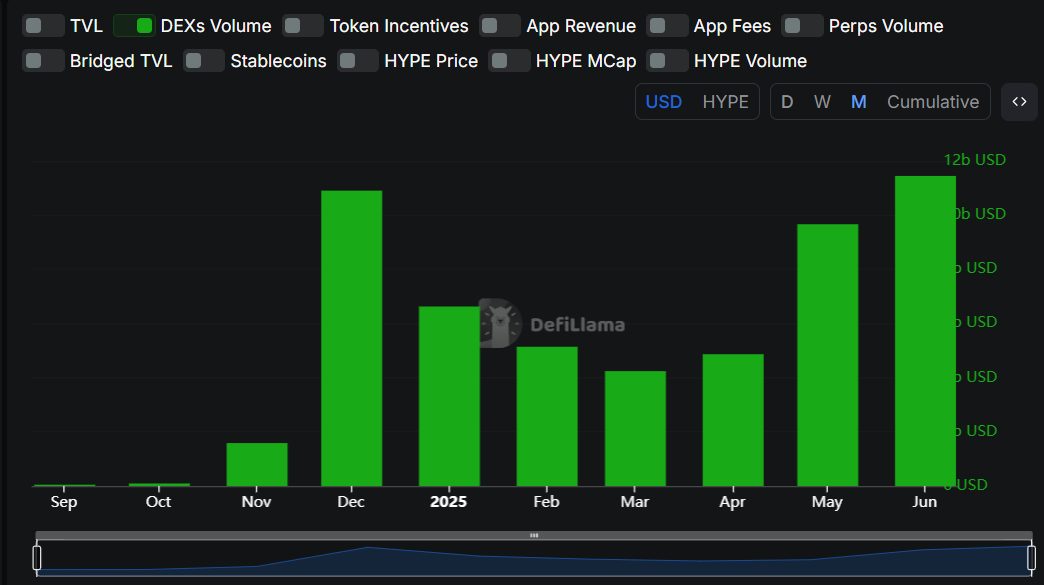This screenshot has width=1044, height=585.
Task: Switch on the Bridged TVL toggle
Action: [43, 61]
